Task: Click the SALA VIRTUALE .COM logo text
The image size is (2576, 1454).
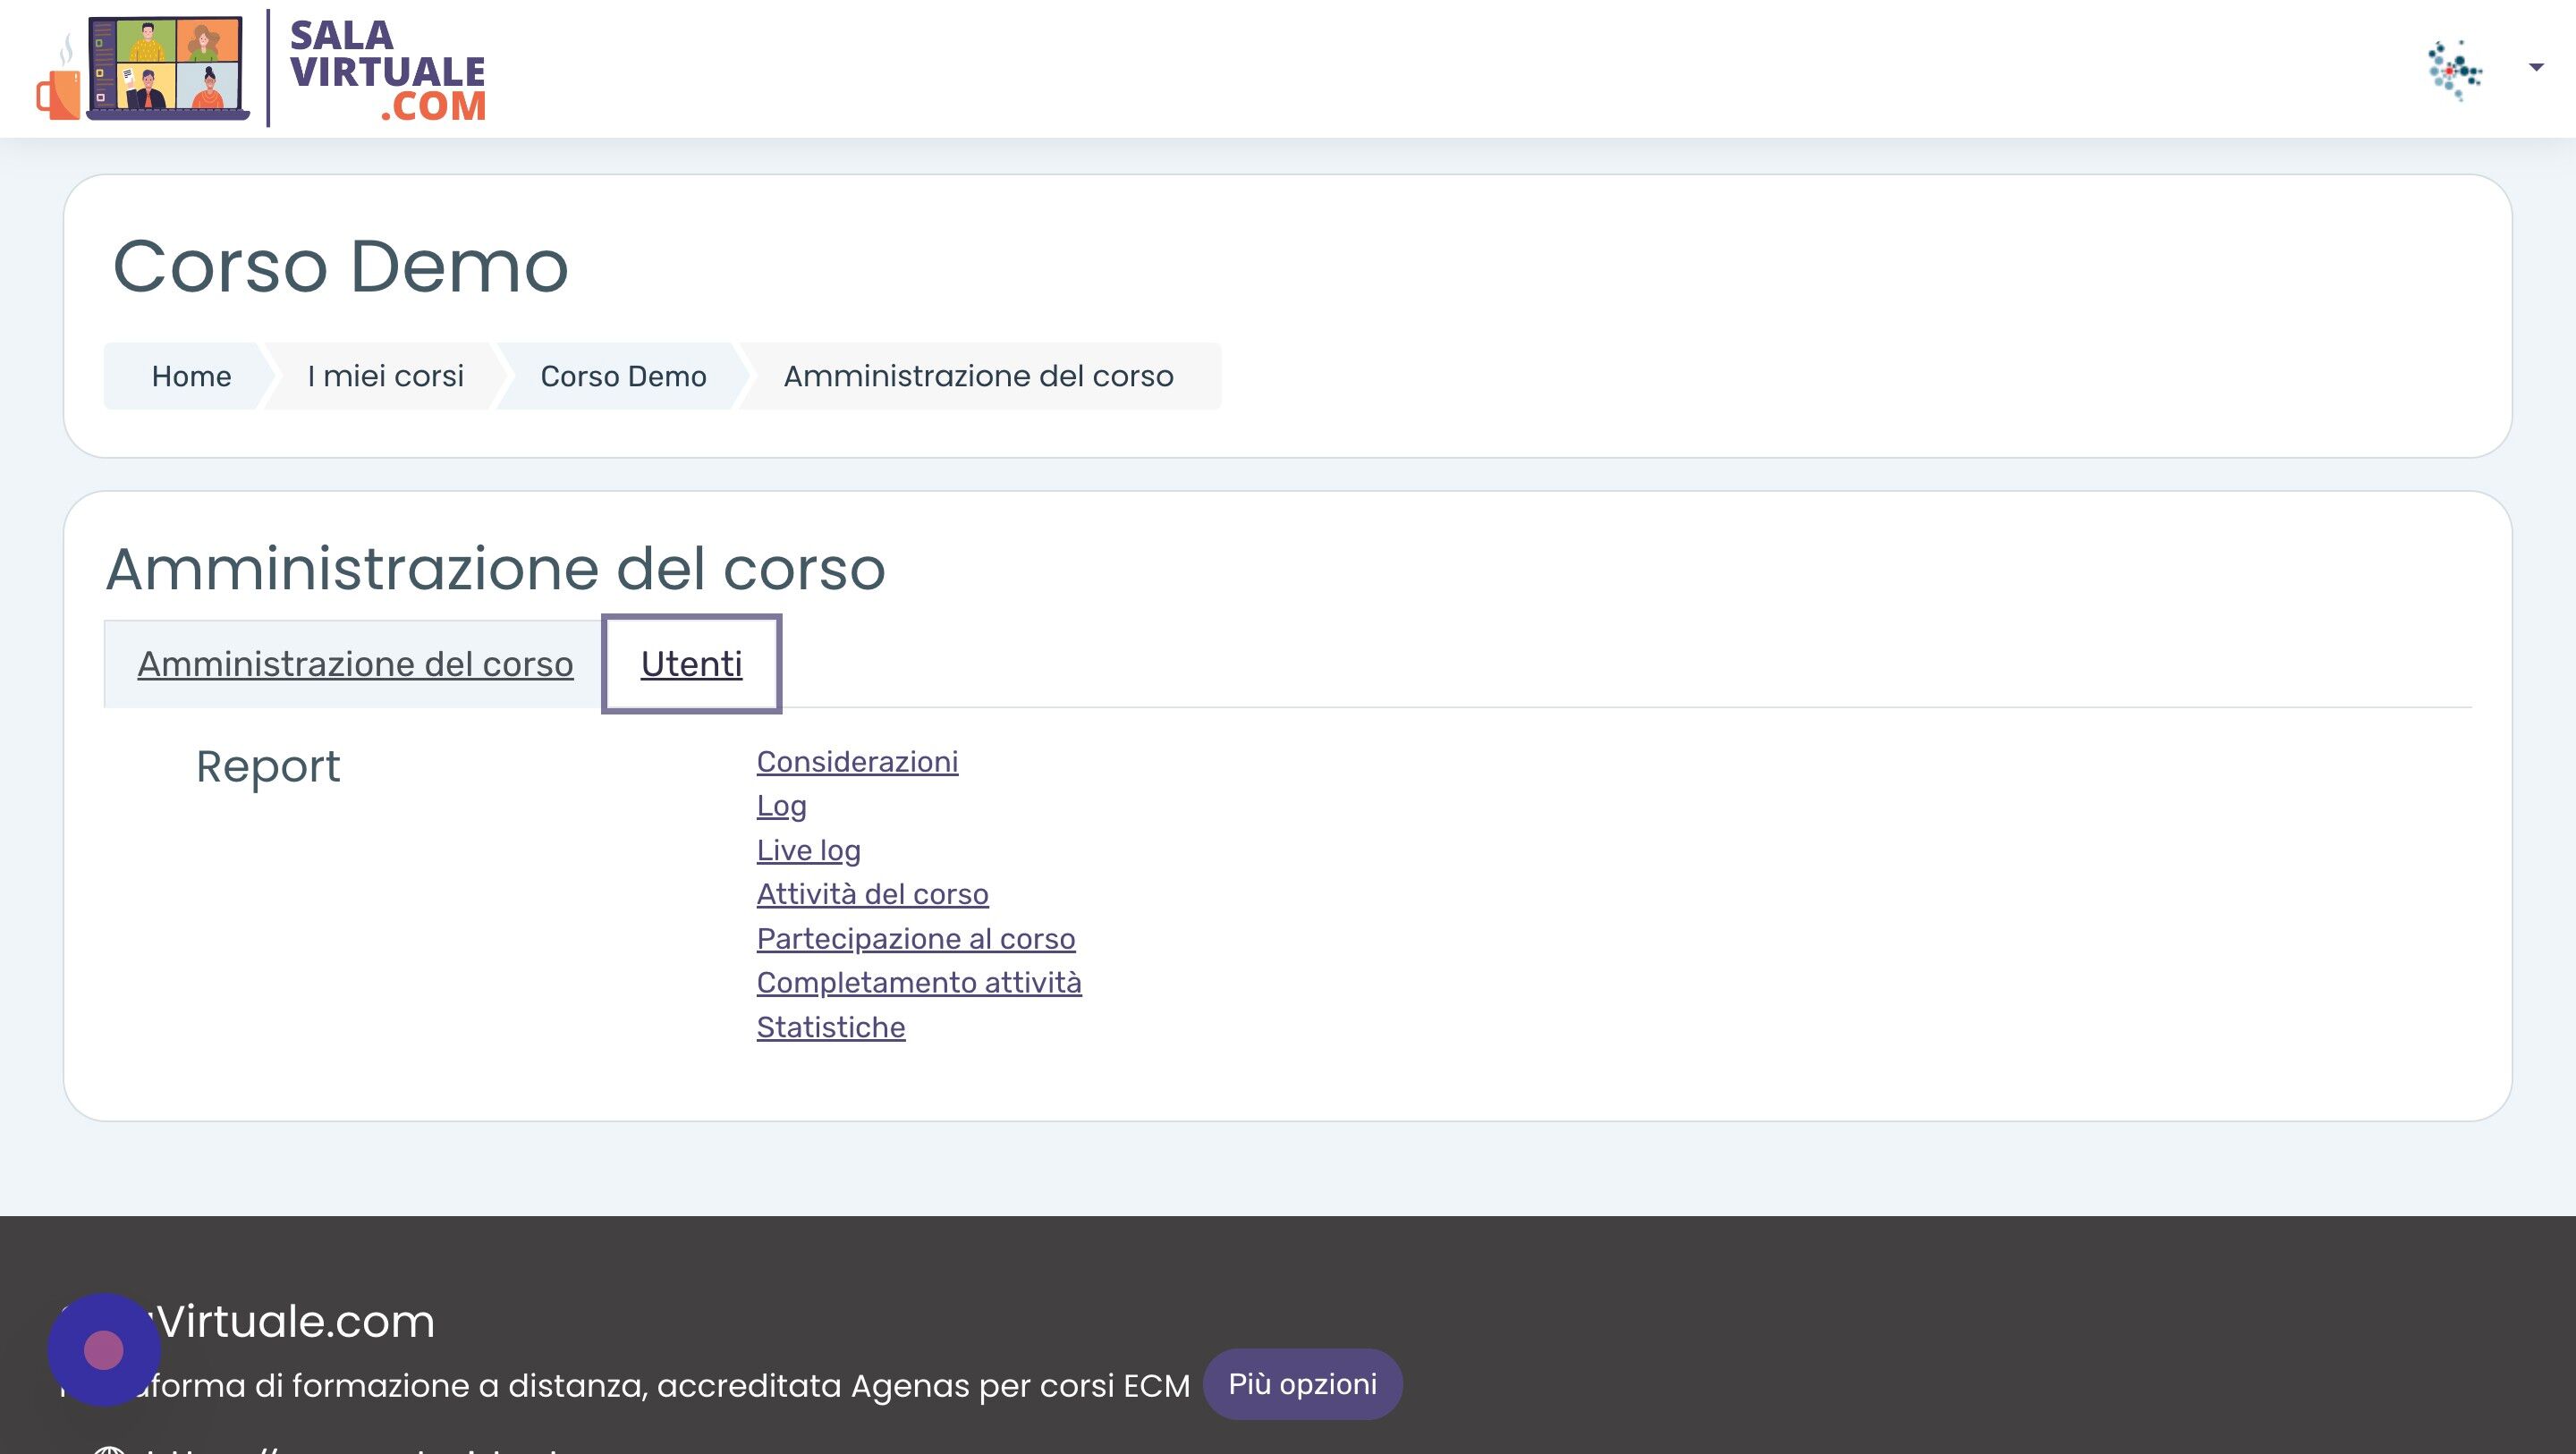Action: (388, 70)
